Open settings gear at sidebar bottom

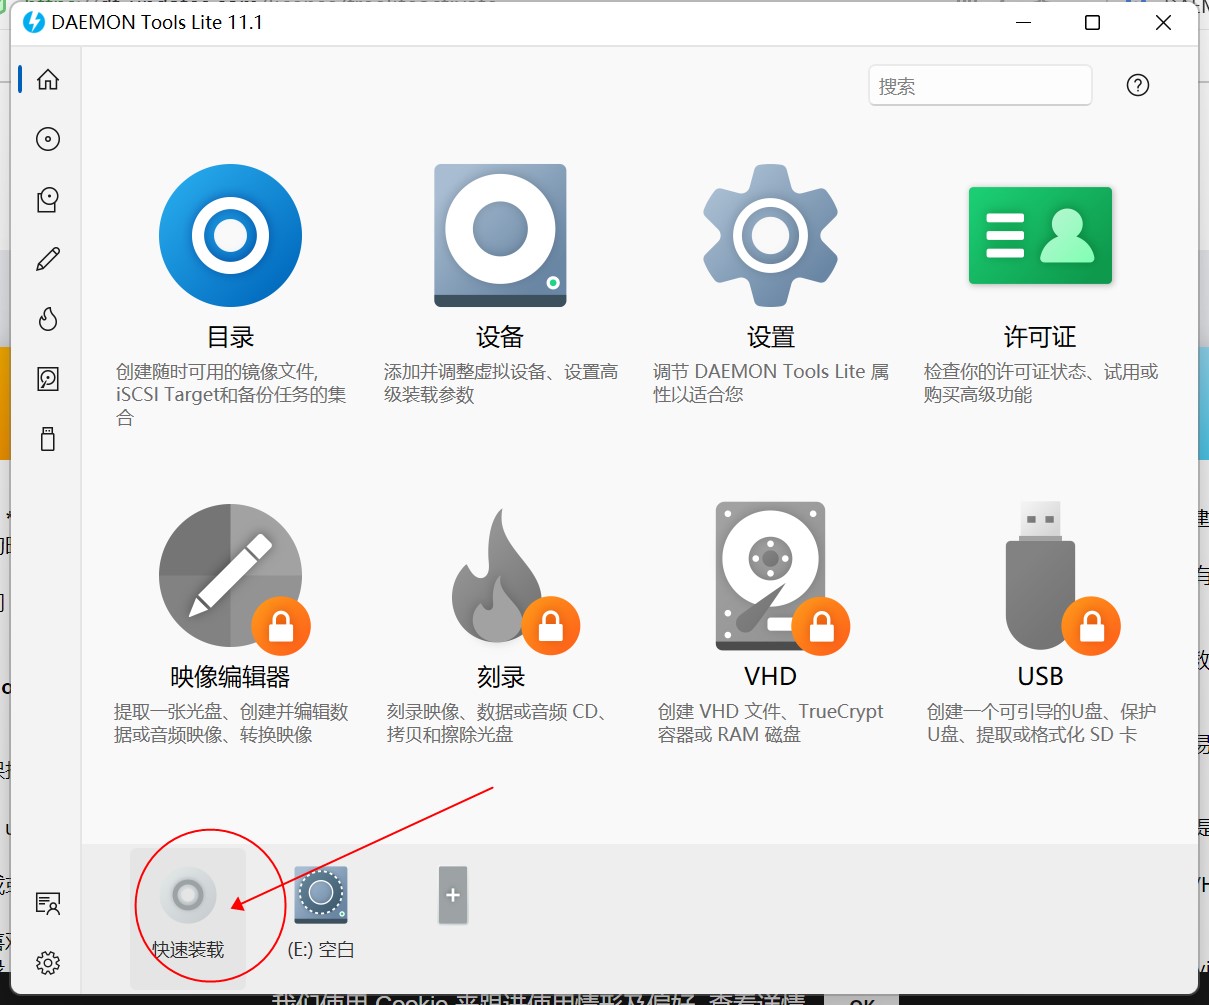[x=48, y=963]
